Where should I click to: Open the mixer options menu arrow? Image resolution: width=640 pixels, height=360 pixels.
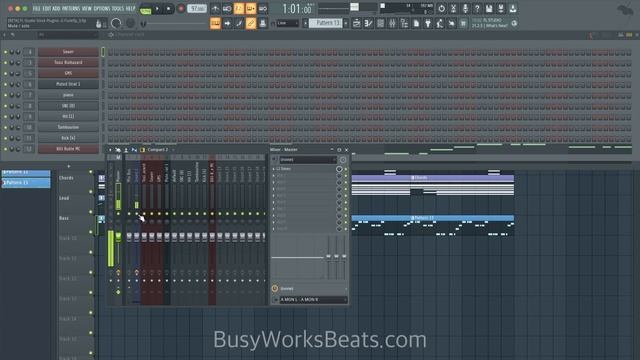pyautogui.click(x=110, y=150)
